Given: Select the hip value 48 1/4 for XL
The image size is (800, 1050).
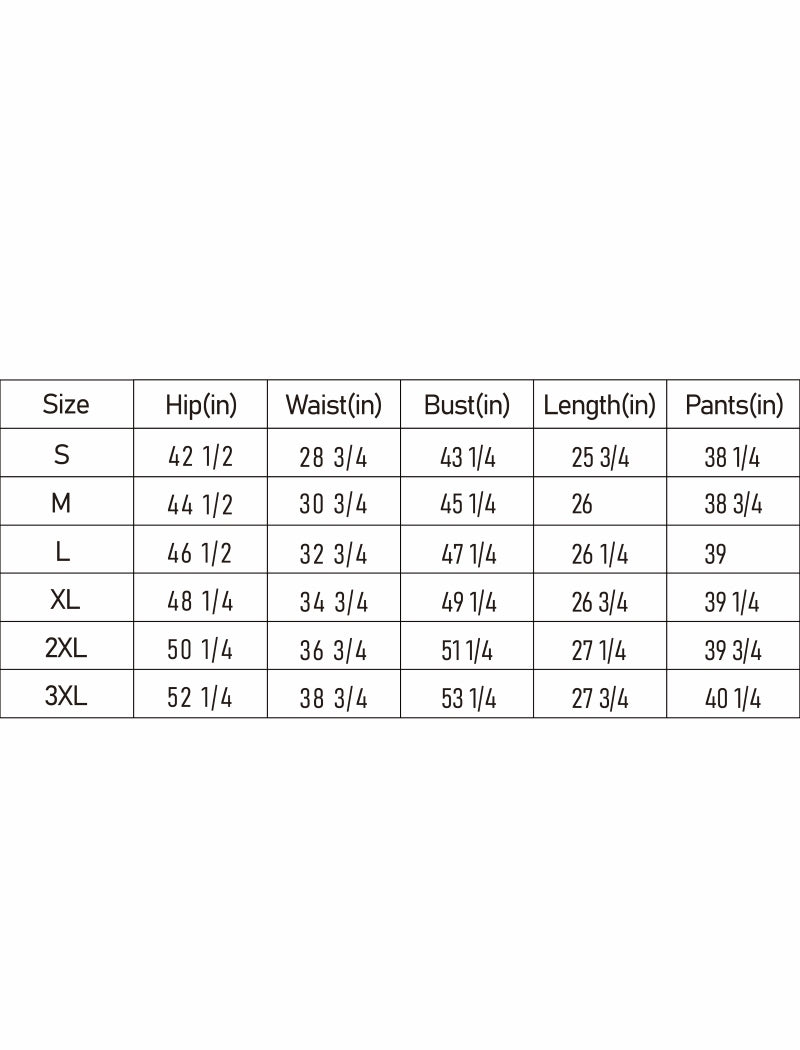Looking at the screenshot, I should [x=200, y=602].
